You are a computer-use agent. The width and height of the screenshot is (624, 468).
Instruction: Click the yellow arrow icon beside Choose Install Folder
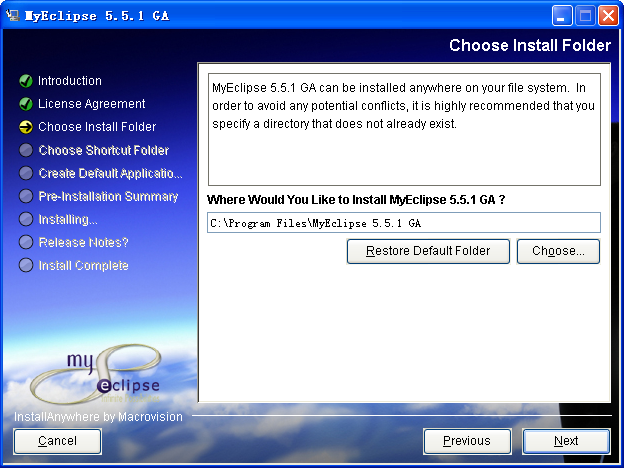tap(26, 127)
